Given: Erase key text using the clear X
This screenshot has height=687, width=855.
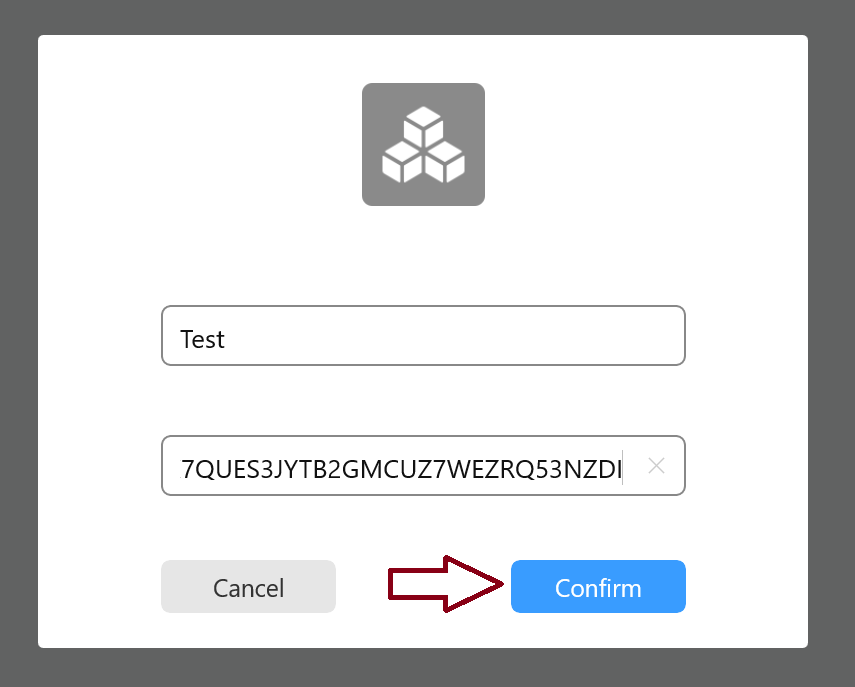Looking at the screenshot, I should click(656, 466).
